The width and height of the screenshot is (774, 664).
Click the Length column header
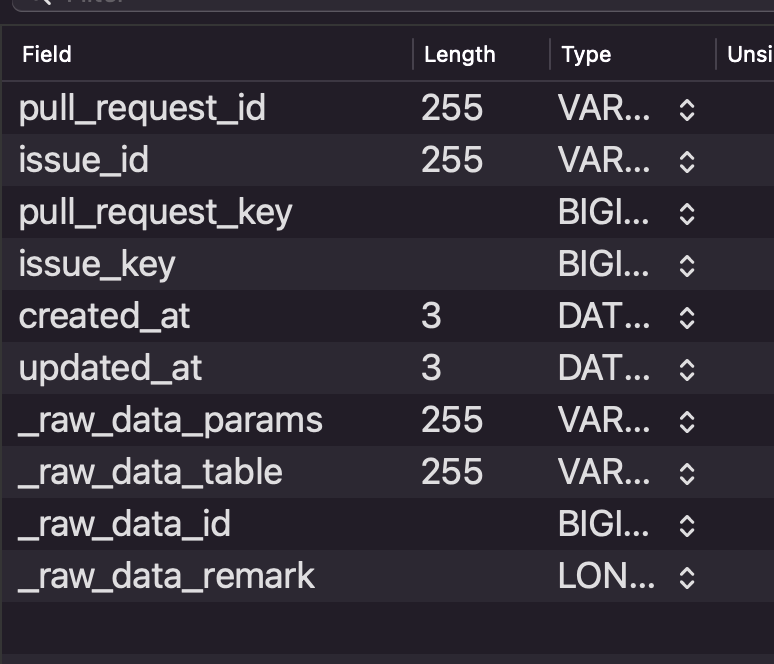(x=460, y=54)
